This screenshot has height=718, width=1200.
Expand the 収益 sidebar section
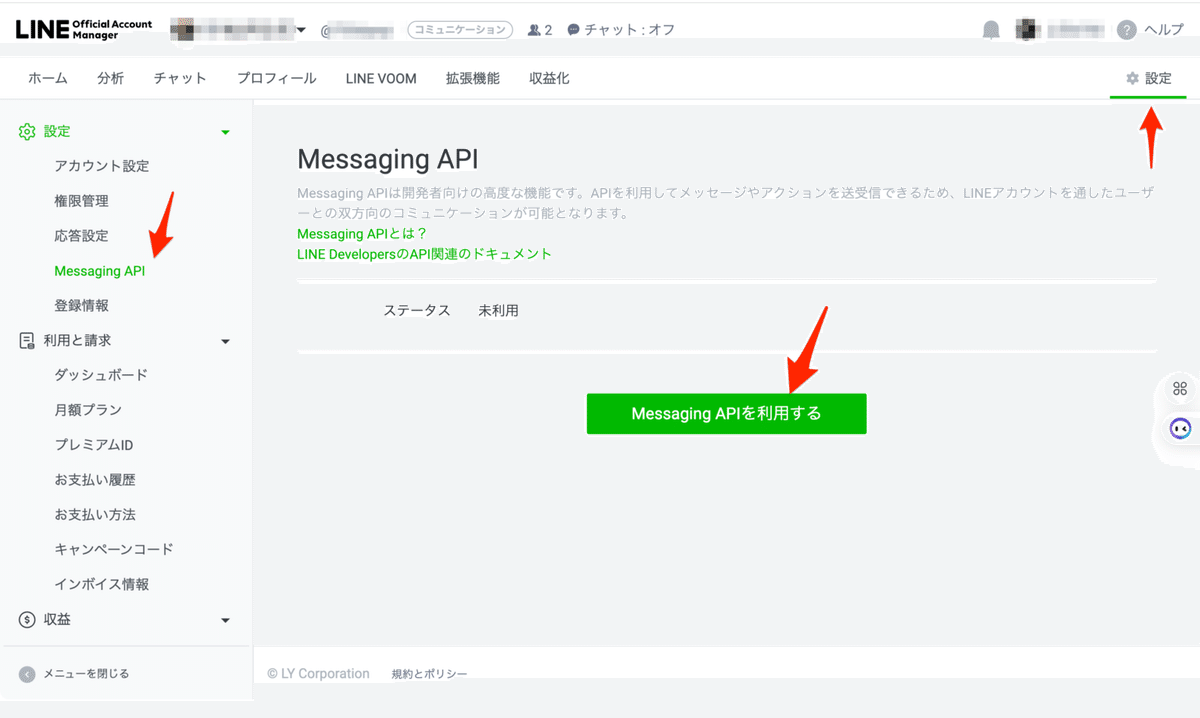(225, 620)
